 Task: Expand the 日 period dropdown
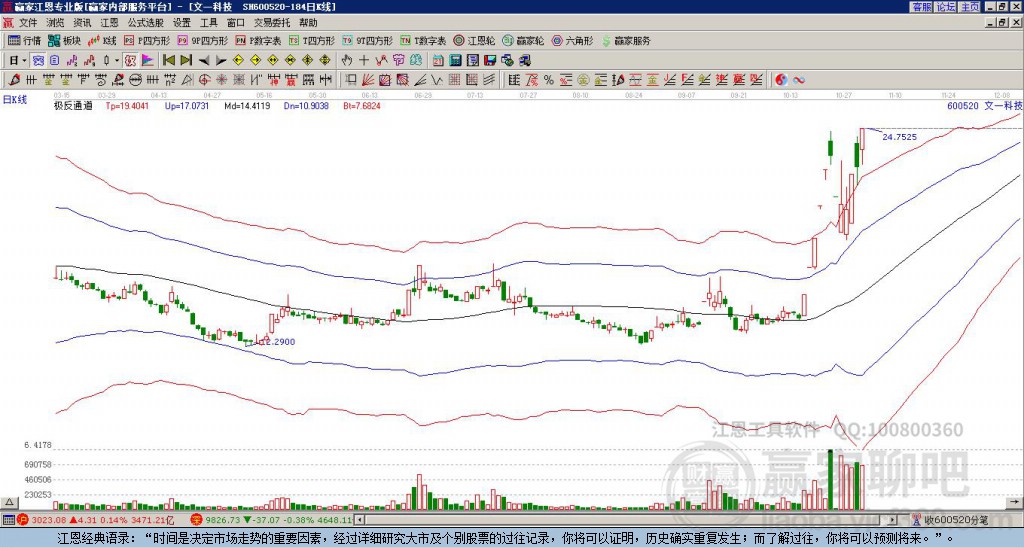pos(24,61)
